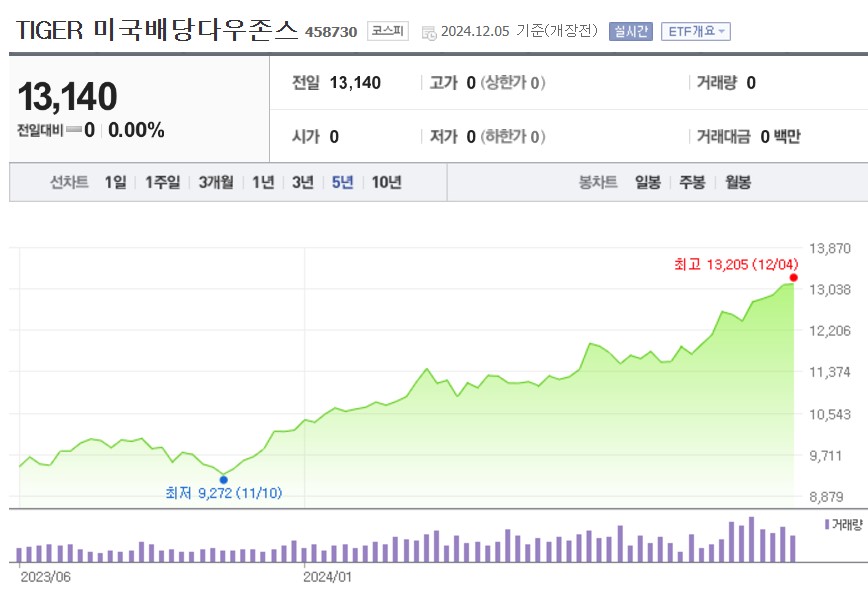Image resolution: width=868 pixels, height=595 pixels.
Task: Select the 주봉 weekly candle tab
Action: (693, 181)
